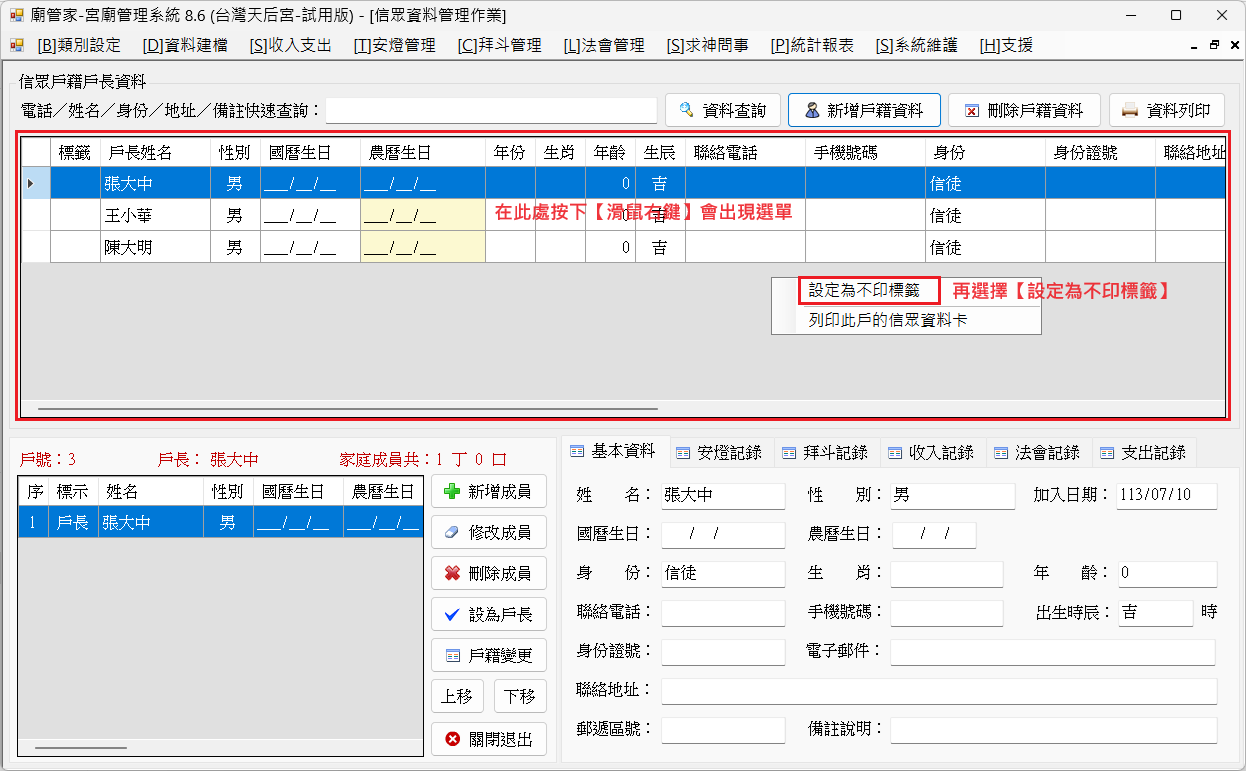This screenshot has height=771, width=1246.
Task: Open the [S]系統維護 menu
Action: (x=916, y=45)
